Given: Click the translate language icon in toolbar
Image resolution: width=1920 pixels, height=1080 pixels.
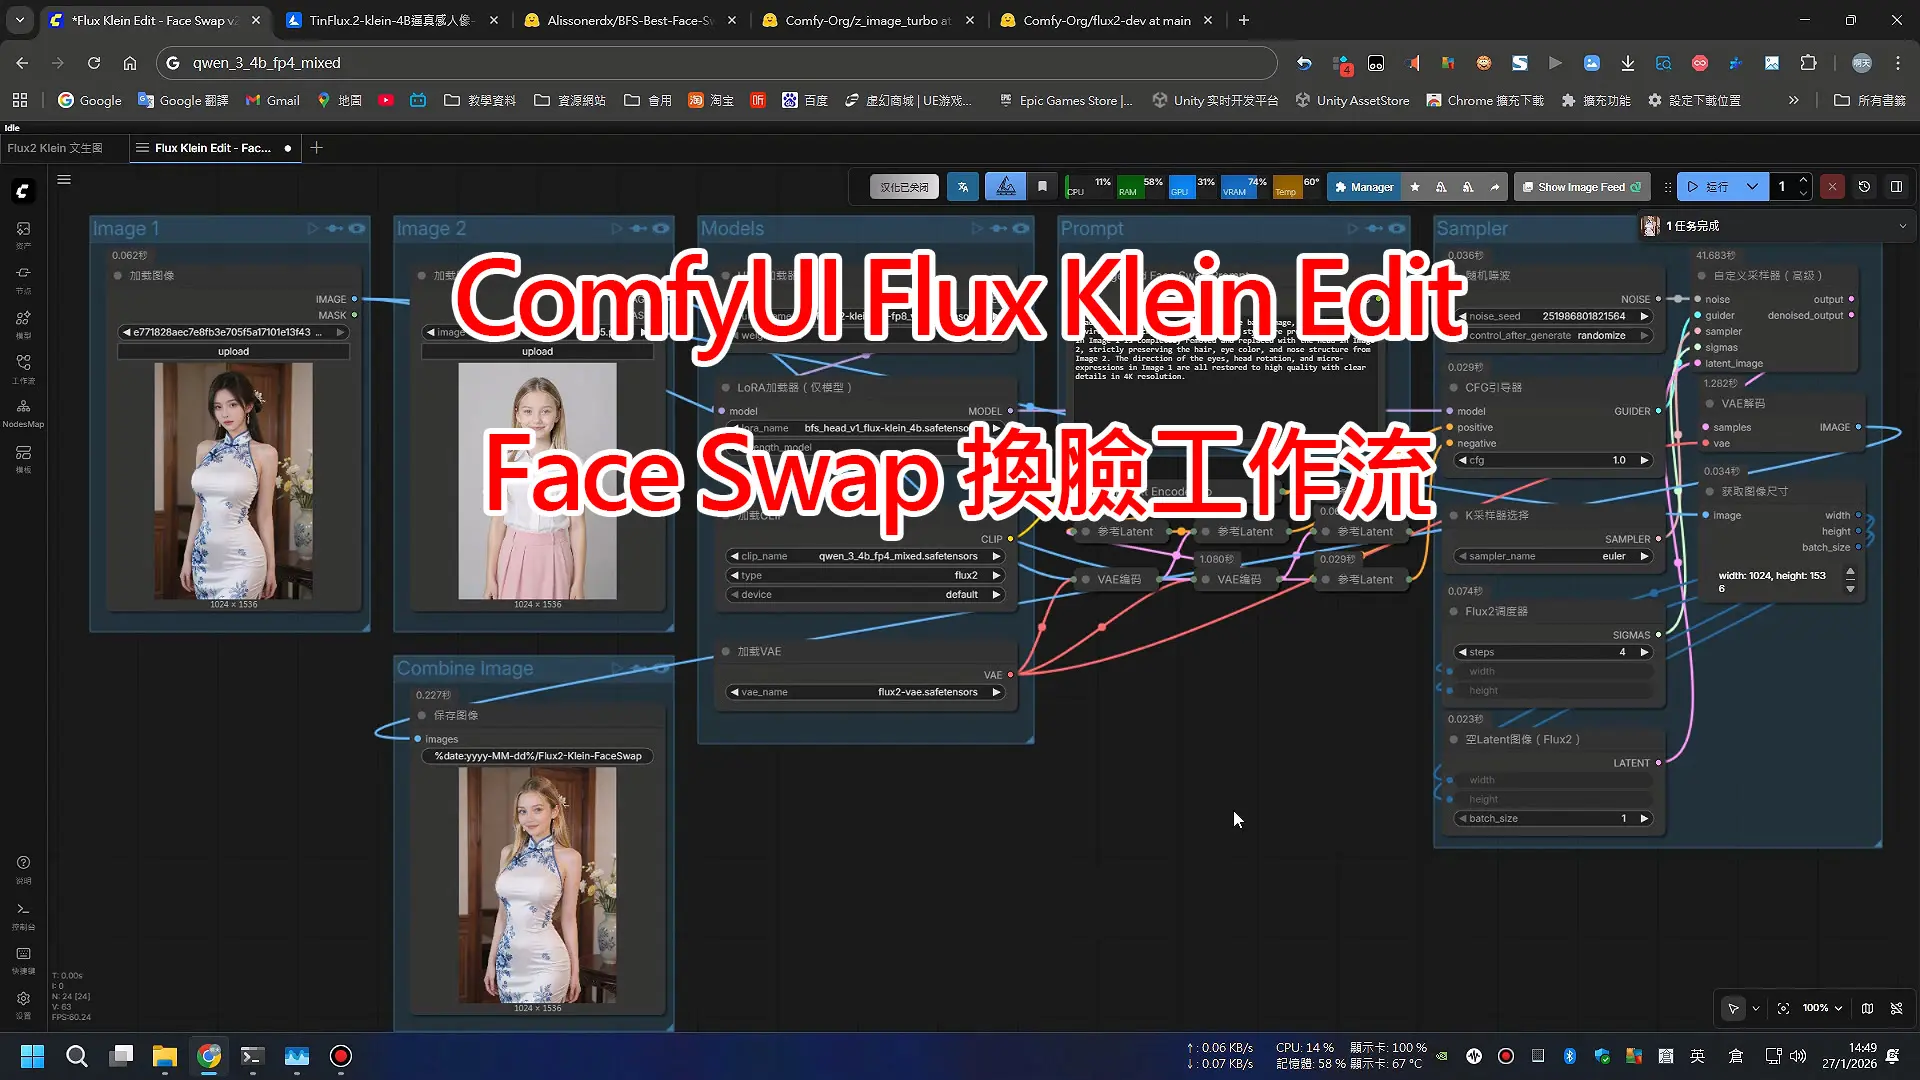Looking at the screenshot, I should pyautogui.click(x=963, y=187).
